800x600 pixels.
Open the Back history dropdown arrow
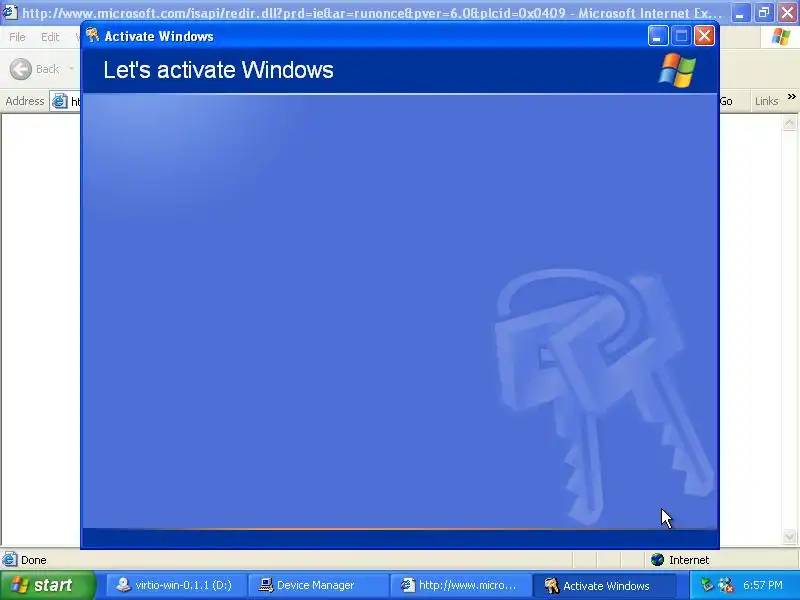pos(71,69)
